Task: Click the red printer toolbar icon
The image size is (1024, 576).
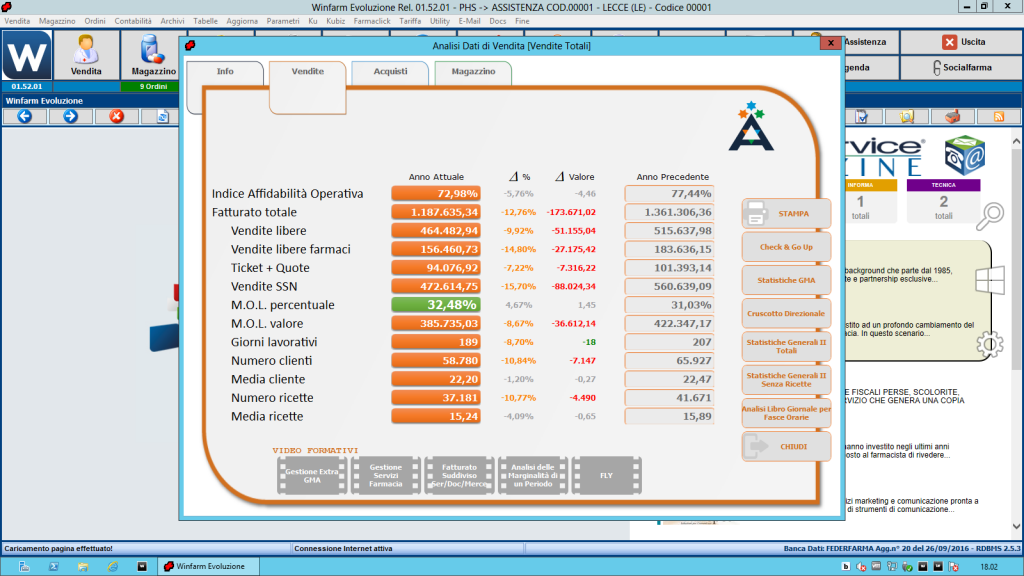Action: (953, 116)
